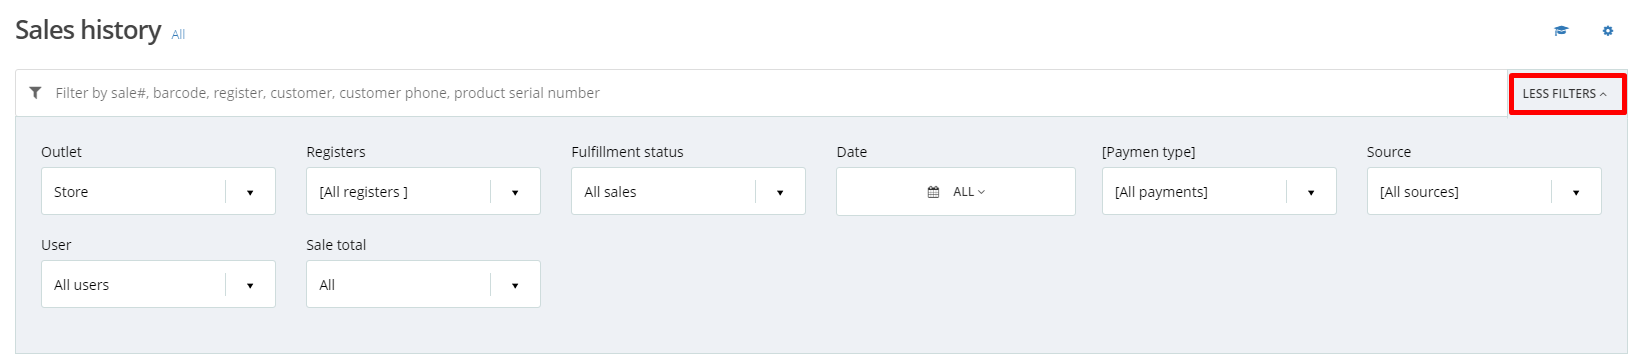Click the calendar icon in Date

933,192
